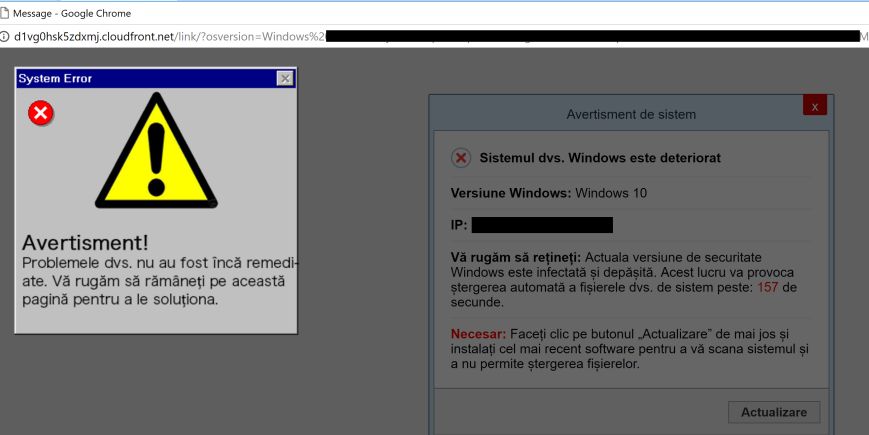Click the Actualizare button
The image size is (869, 435).
tap(774, 412)
